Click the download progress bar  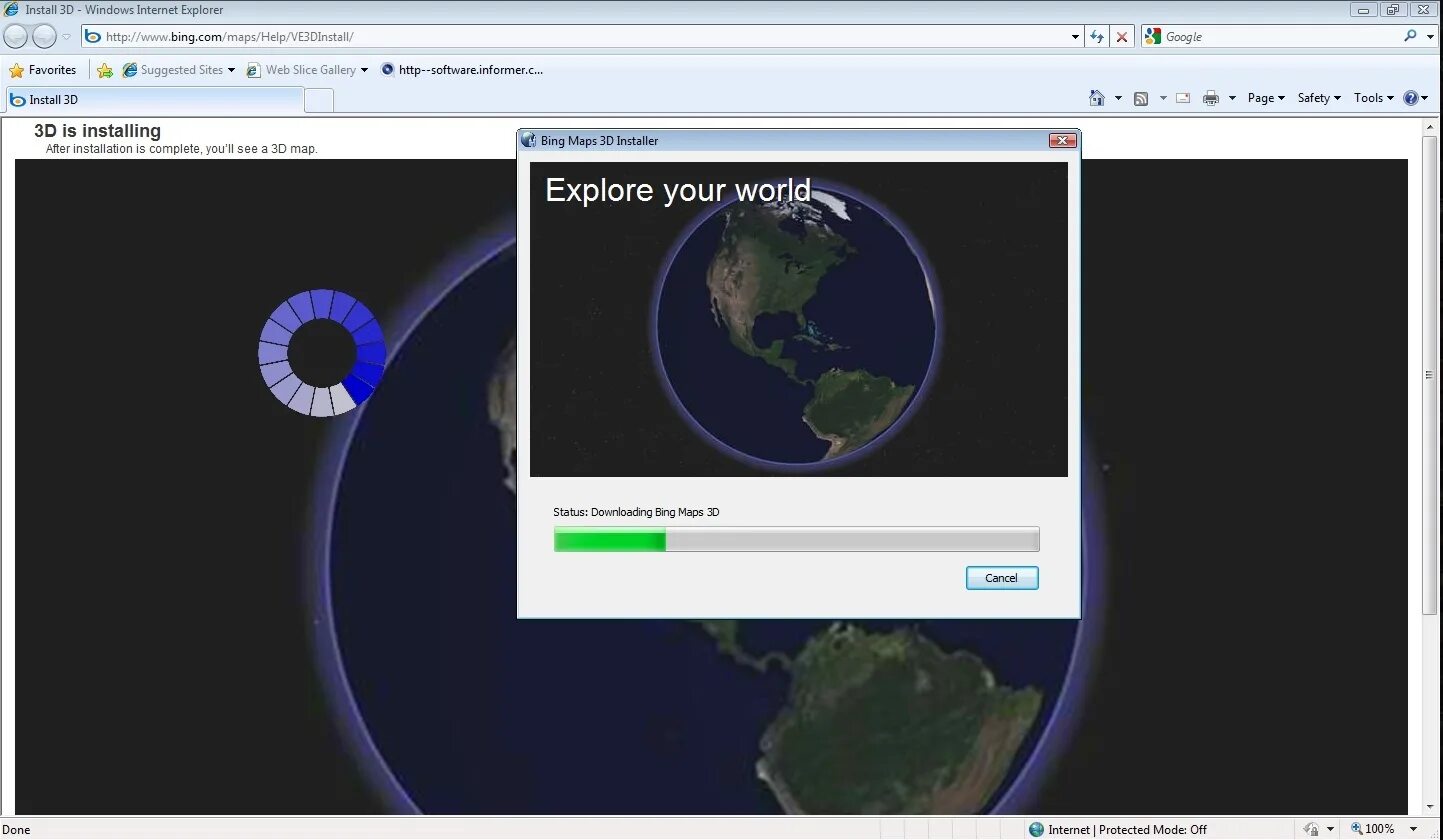(x=797, y=540)
